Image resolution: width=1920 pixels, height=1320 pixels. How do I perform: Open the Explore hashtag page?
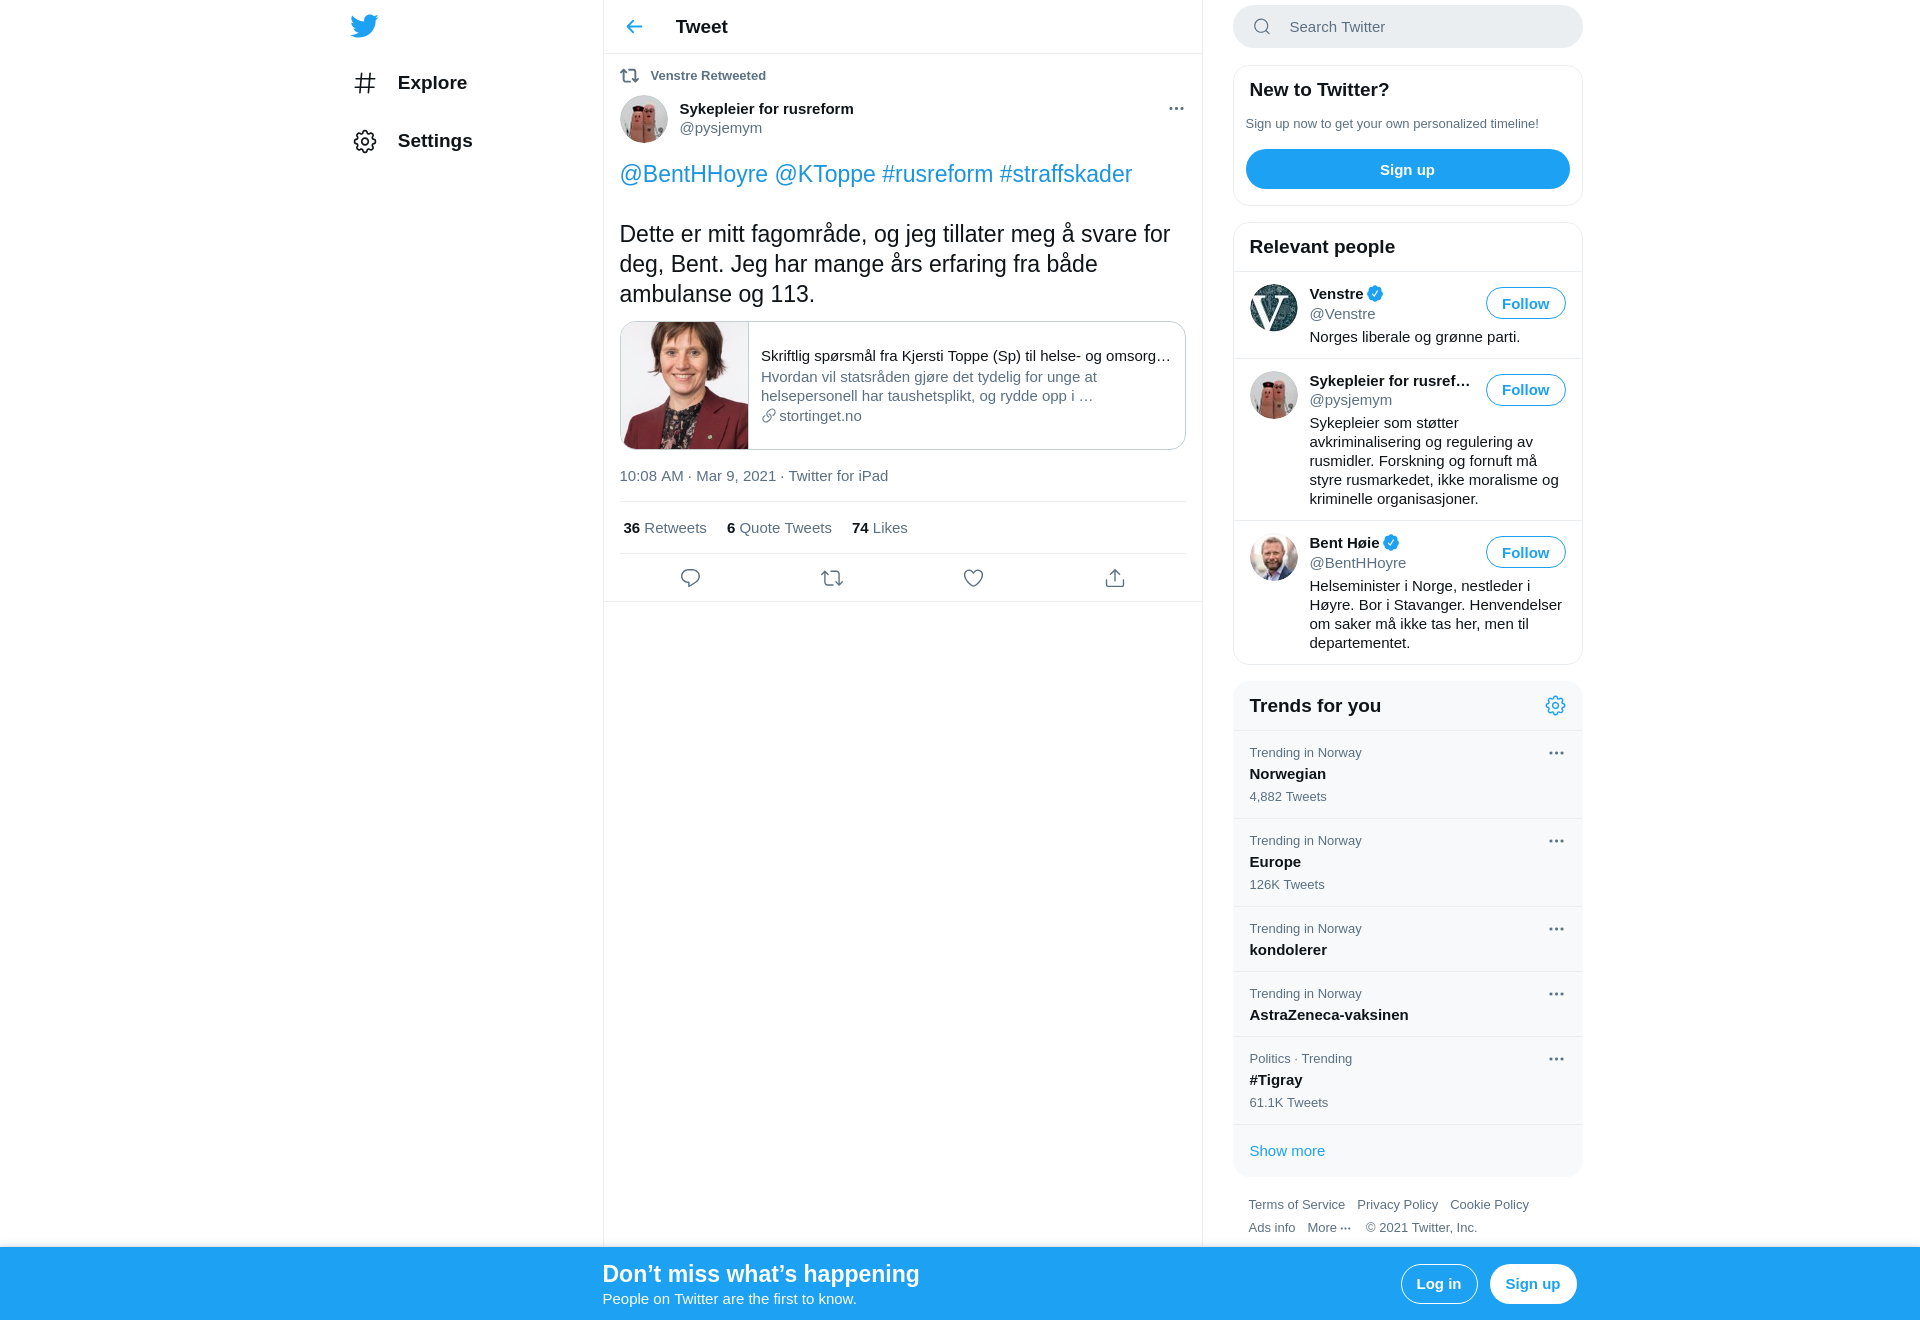point(411,83)
